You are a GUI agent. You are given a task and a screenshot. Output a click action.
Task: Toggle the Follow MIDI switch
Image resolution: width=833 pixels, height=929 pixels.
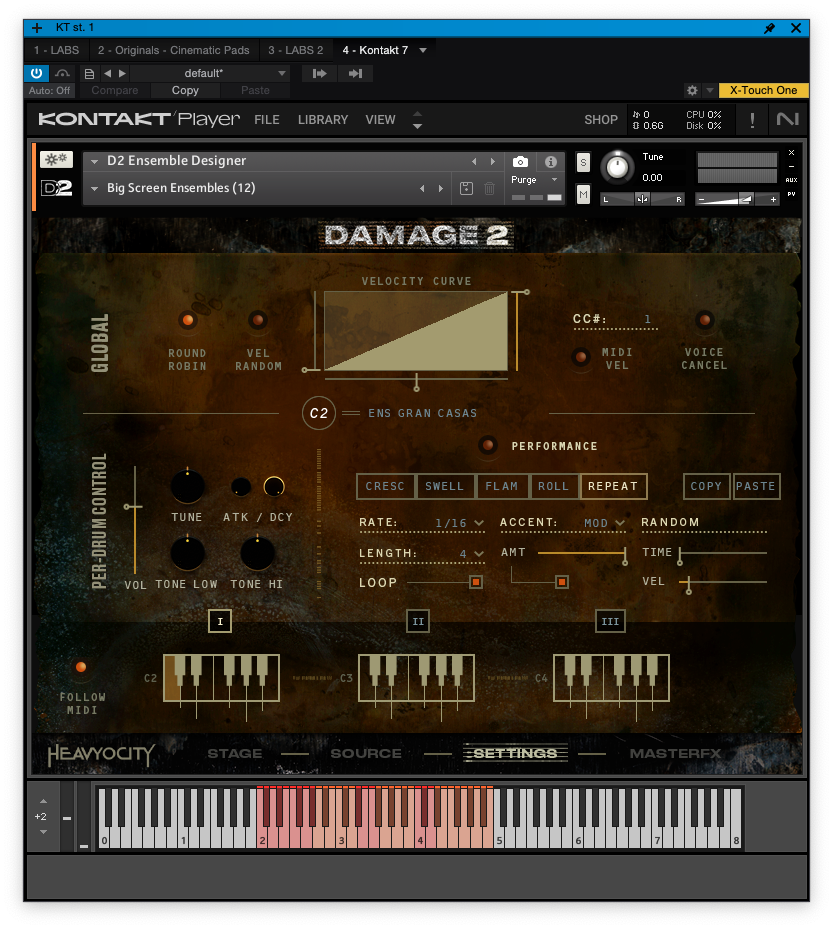[x=81, y=667]
